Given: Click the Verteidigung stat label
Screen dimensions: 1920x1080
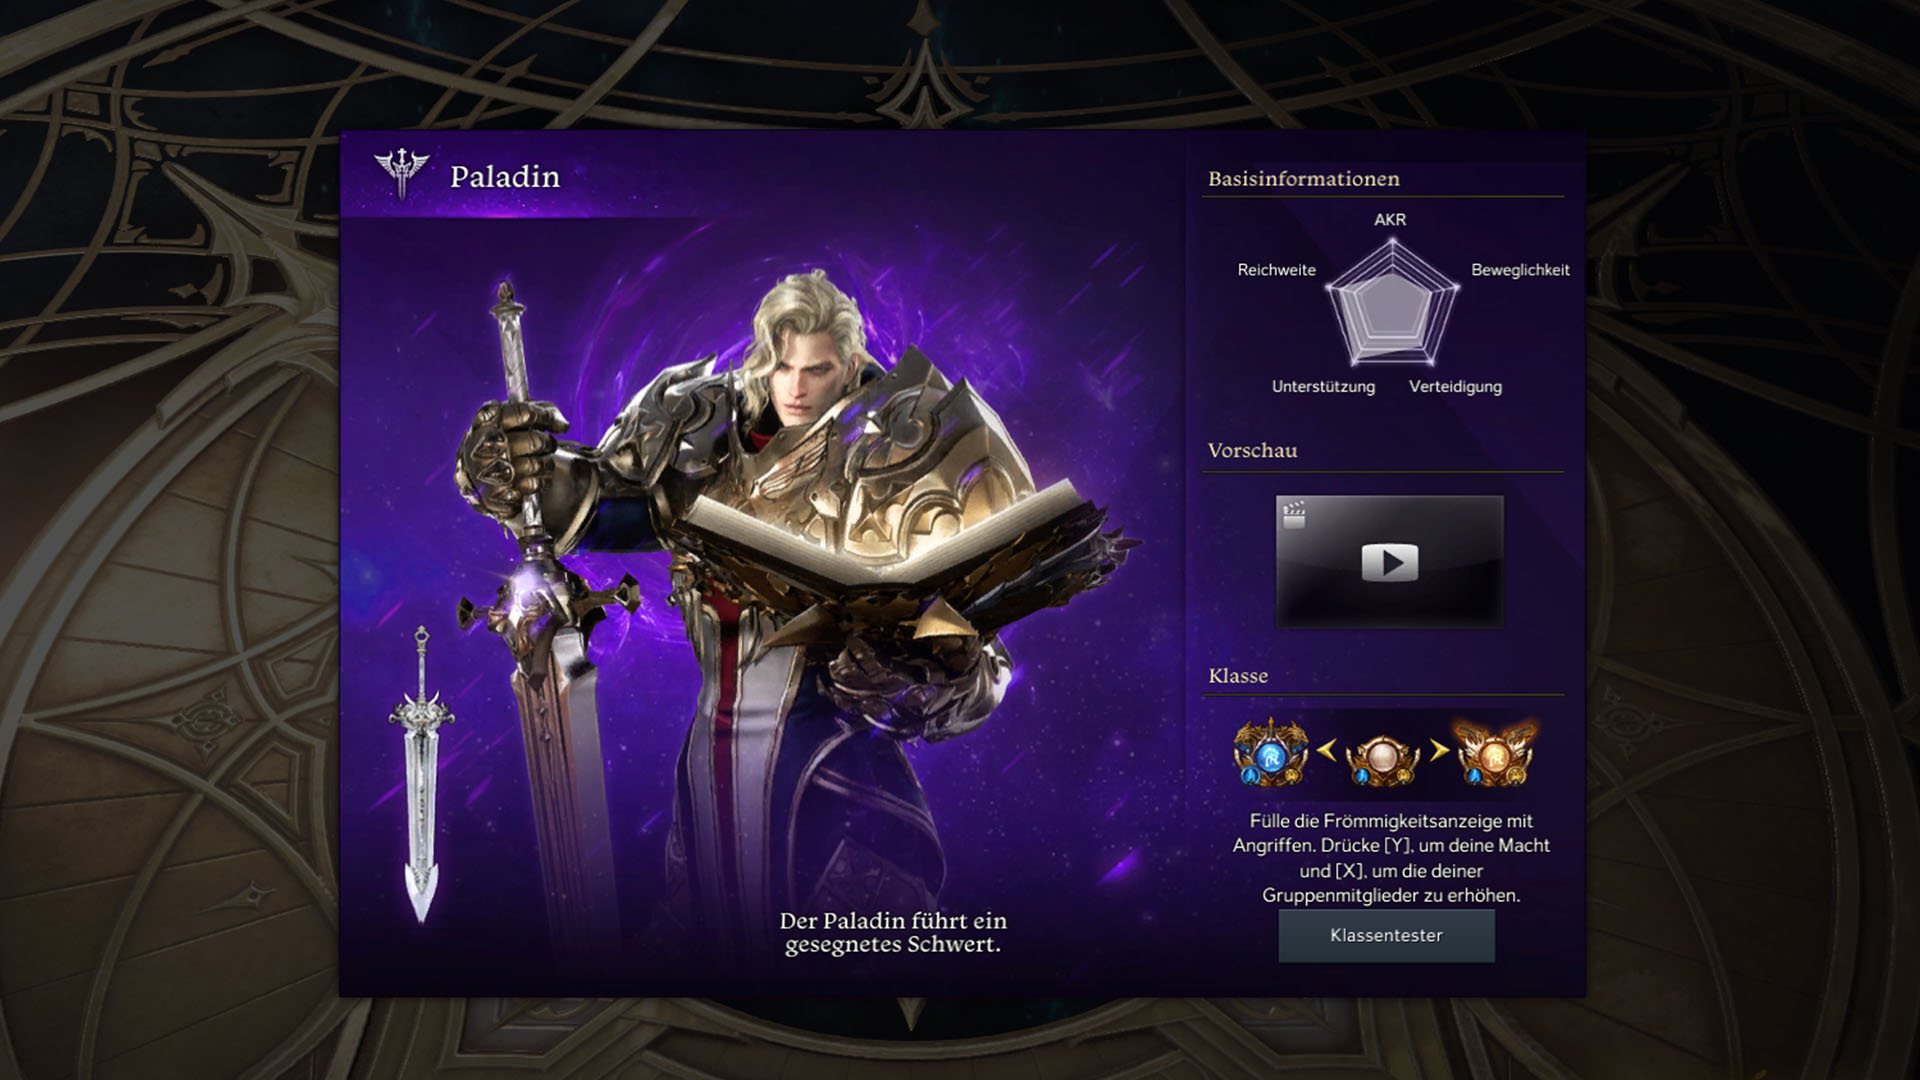Looking at the screenshot, I should (1455, 387).
